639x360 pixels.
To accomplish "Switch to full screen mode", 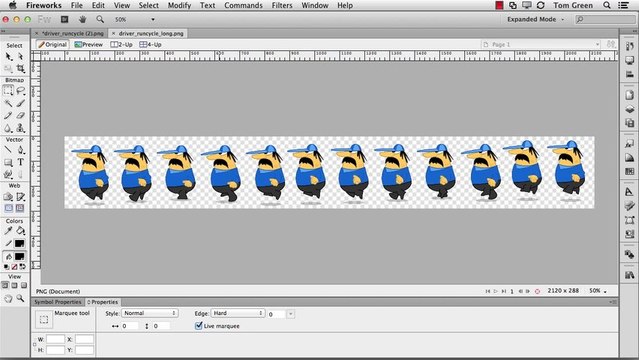I will (x=24, y=285).
